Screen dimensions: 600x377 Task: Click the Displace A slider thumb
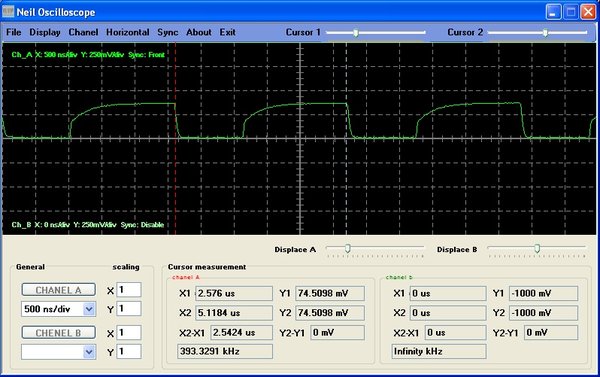(347, 248)
